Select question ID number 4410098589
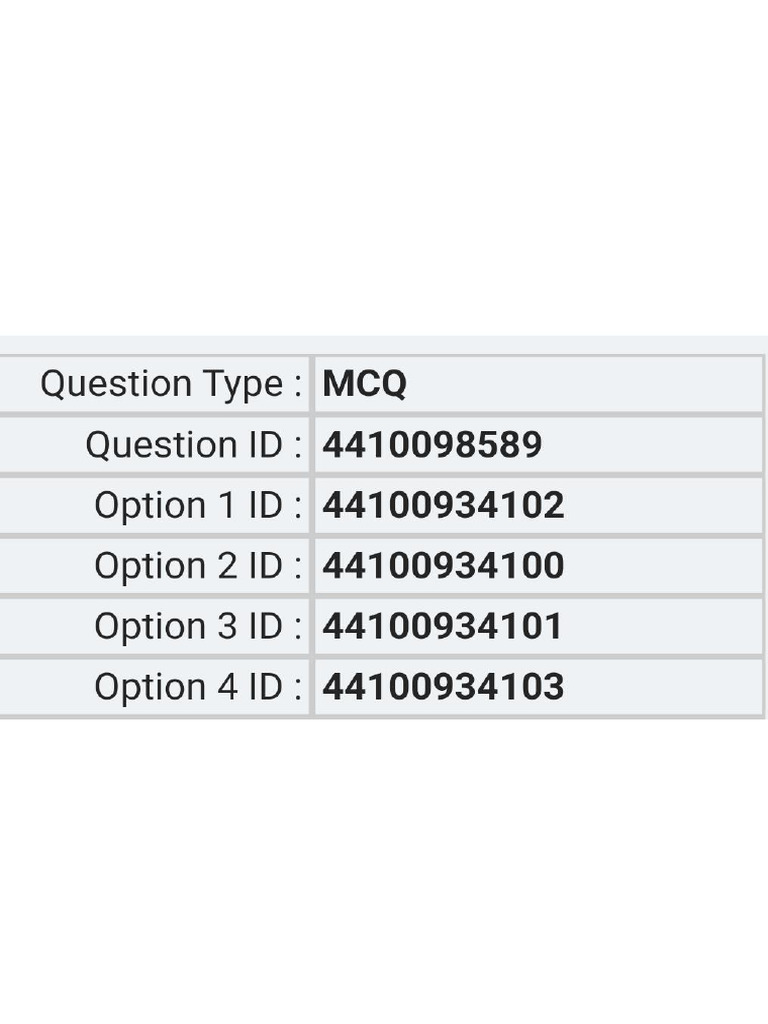 [x=432, y=445]
